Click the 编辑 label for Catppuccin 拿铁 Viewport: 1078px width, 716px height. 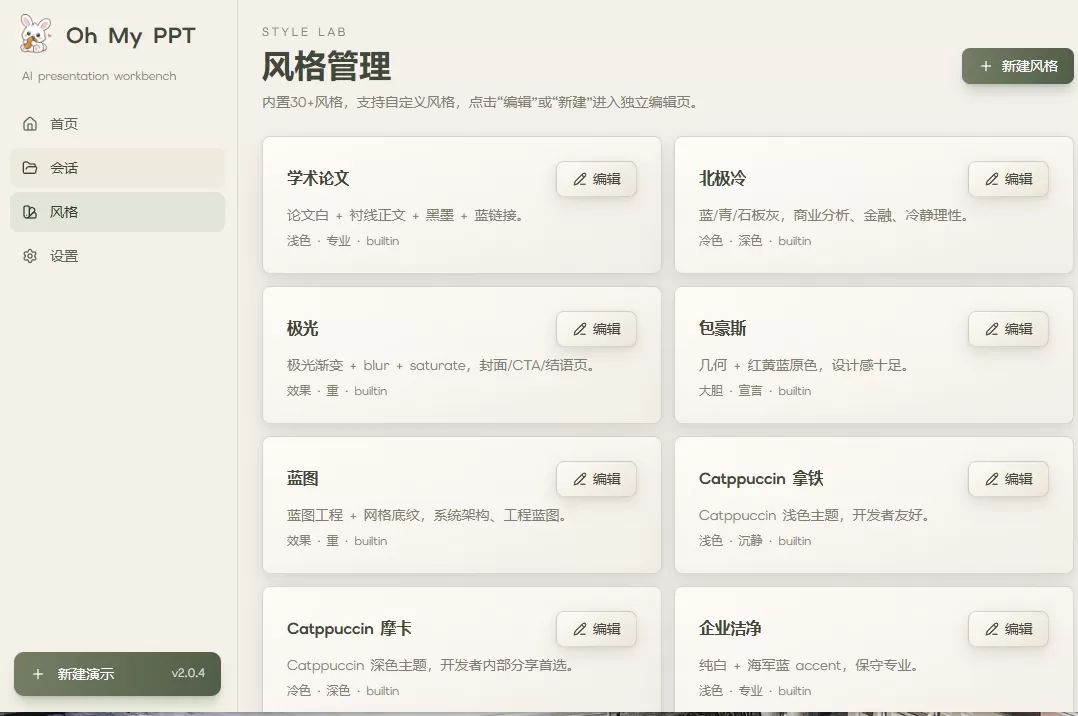click(1018, 479)
